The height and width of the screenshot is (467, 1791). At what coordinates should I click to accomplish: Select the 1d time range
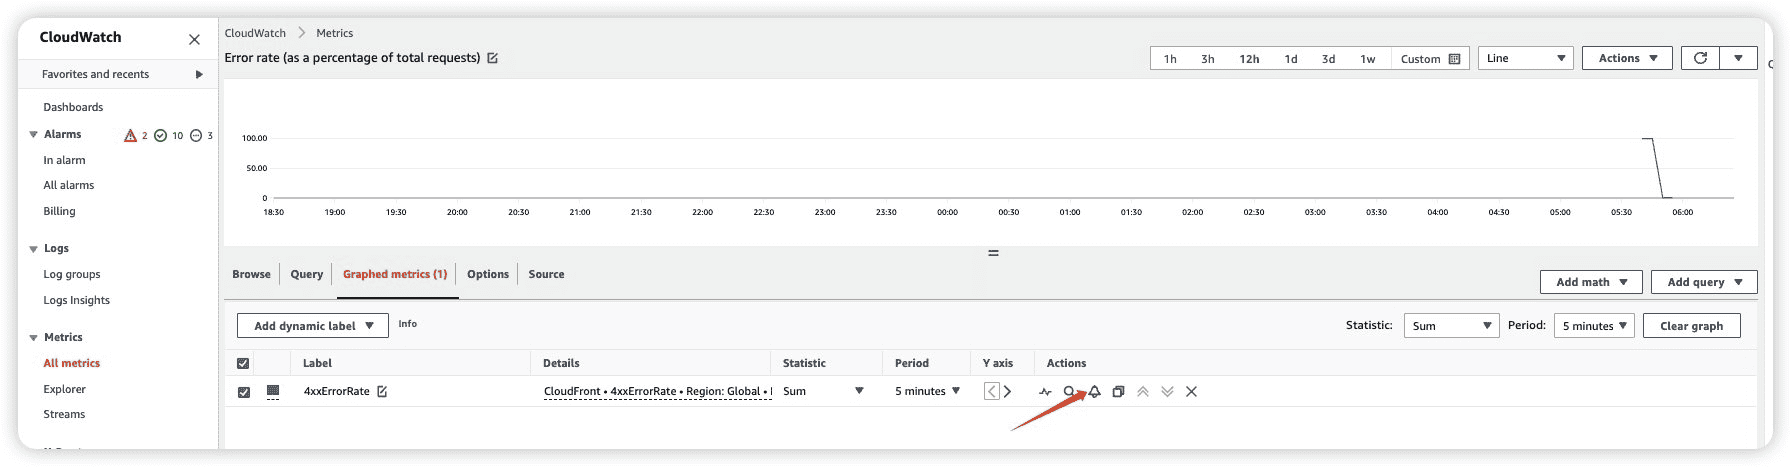tap(1291, 59)
